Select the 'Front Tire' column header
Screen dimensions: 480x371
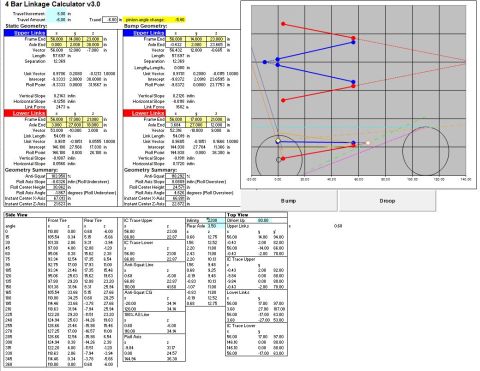coord(57,221)
